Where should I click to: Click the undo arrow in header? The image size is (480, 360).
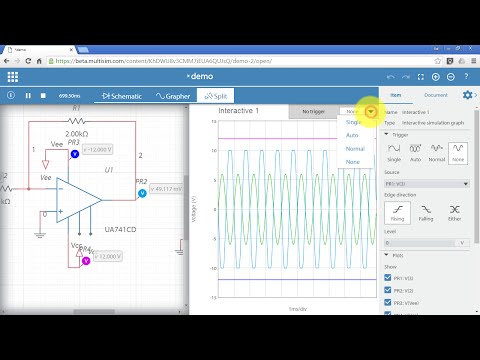click(x=391, y=77)
